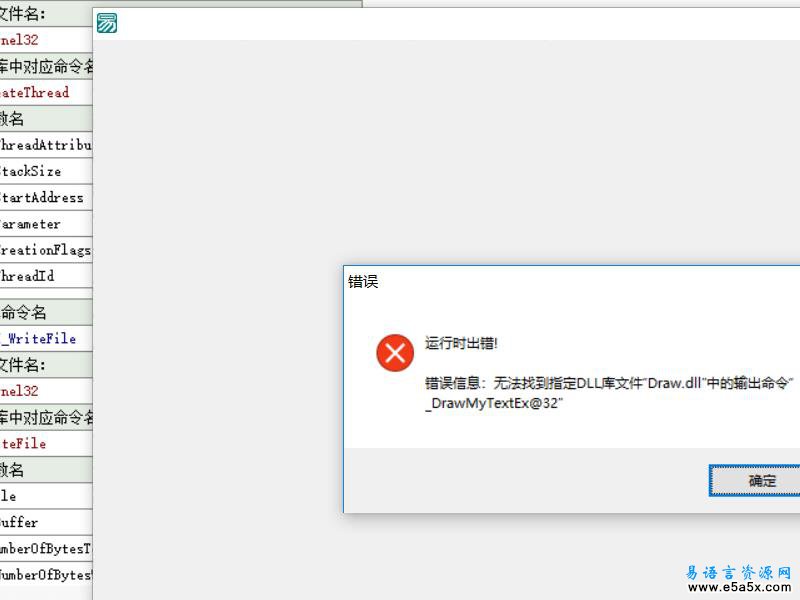
Task: Select the uffer parameter row
Action: coord(46,522)
